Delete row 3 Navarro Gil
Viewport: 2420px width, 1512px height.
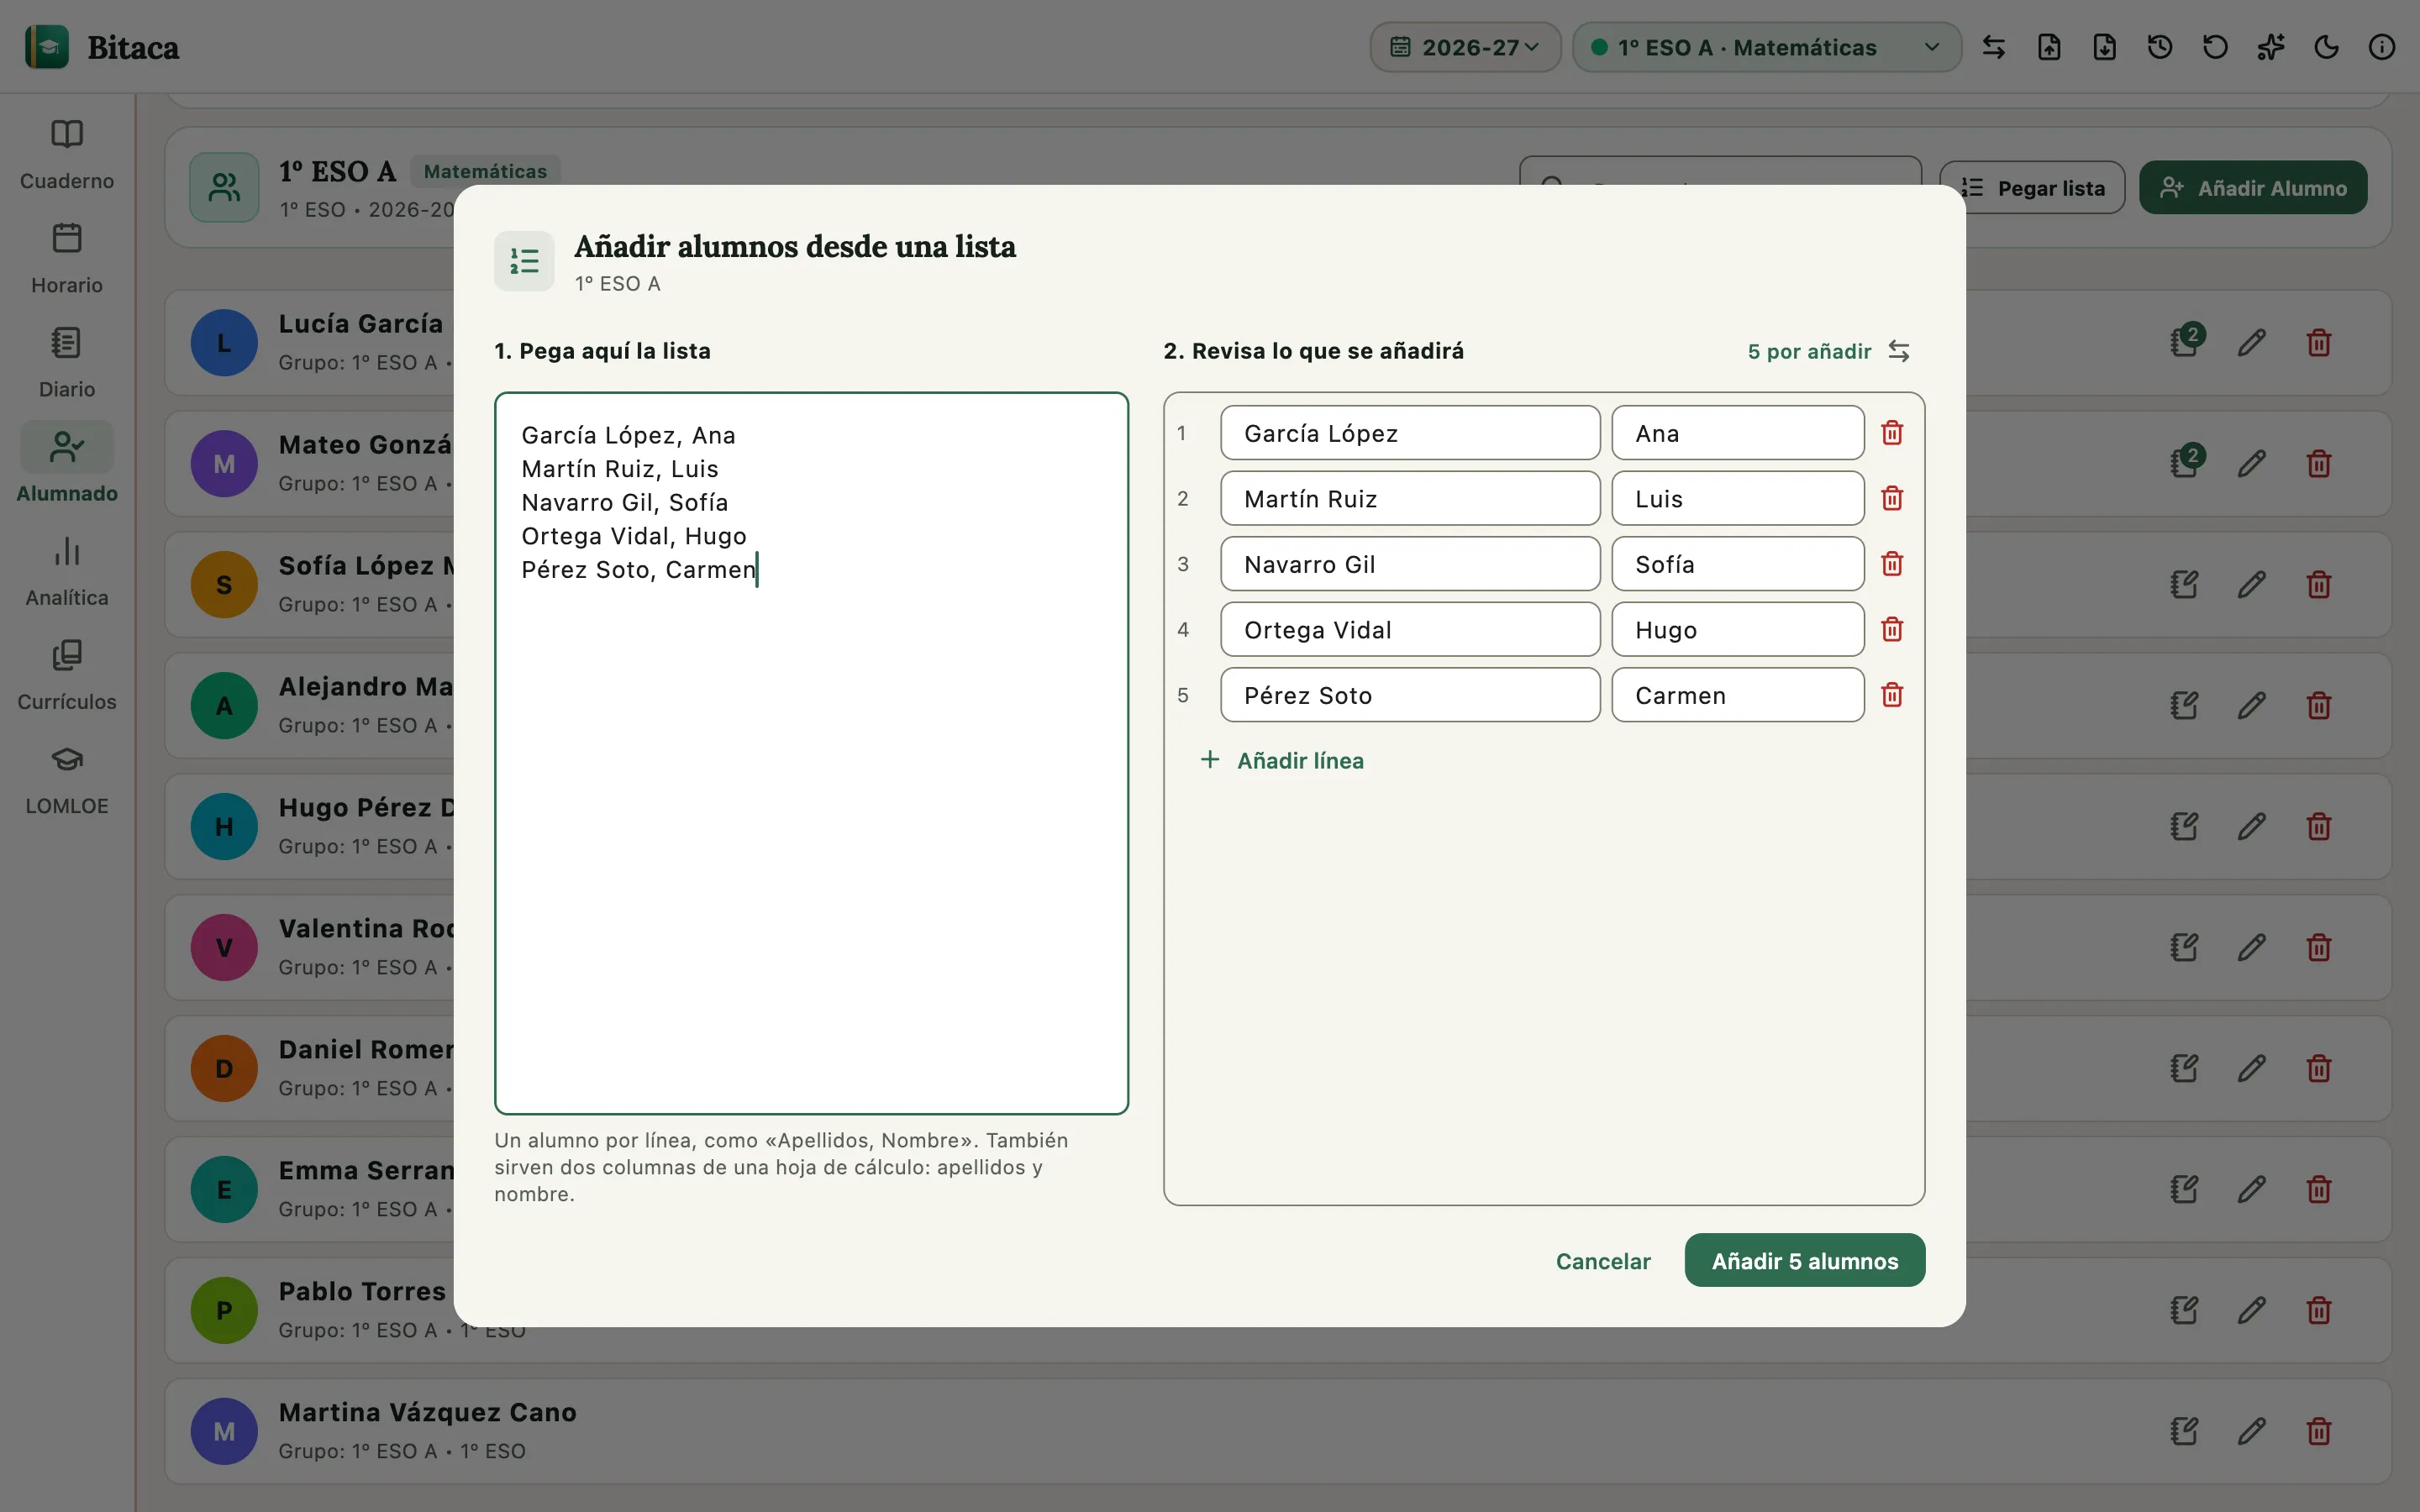click(x=1892, y=564)
